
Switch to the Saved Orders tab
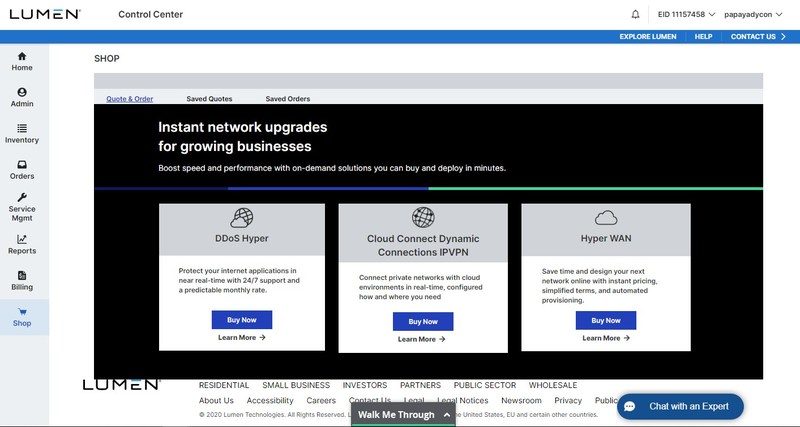[x=288, y=99]
